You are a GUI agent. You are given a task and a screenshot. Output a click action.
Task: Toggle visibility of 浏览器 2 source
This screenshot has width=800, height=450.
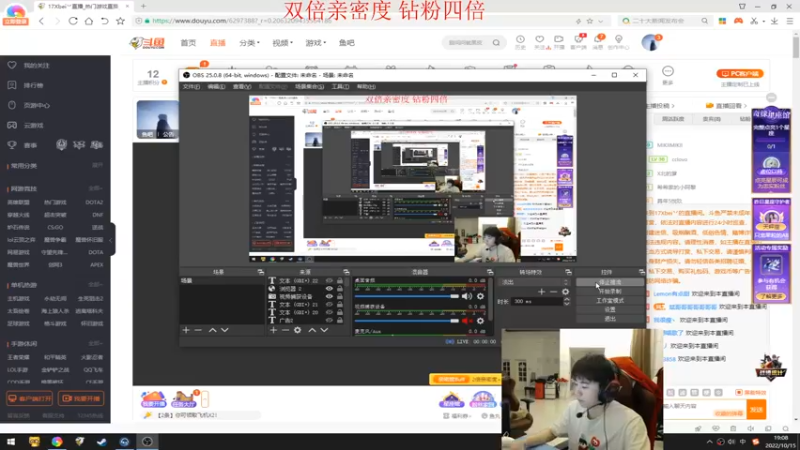[x=329, y=289]
